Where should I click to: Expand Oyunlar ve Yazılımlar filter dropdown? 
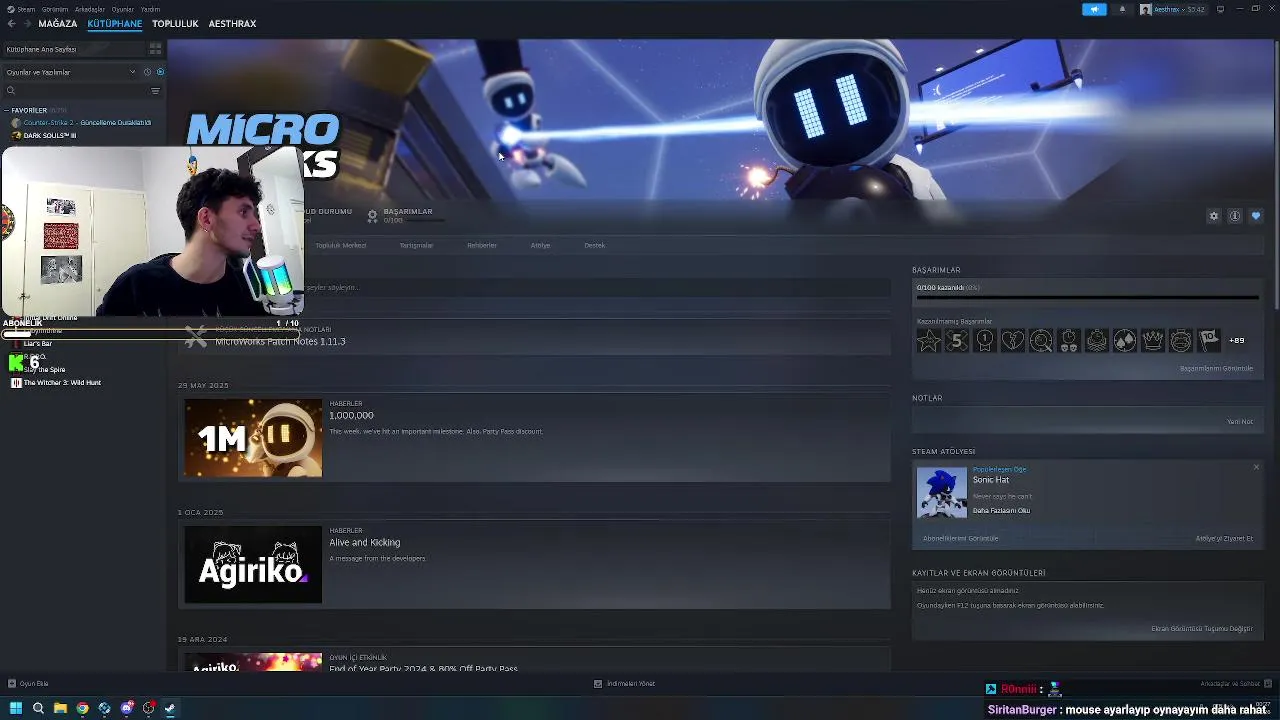(70, 72)
